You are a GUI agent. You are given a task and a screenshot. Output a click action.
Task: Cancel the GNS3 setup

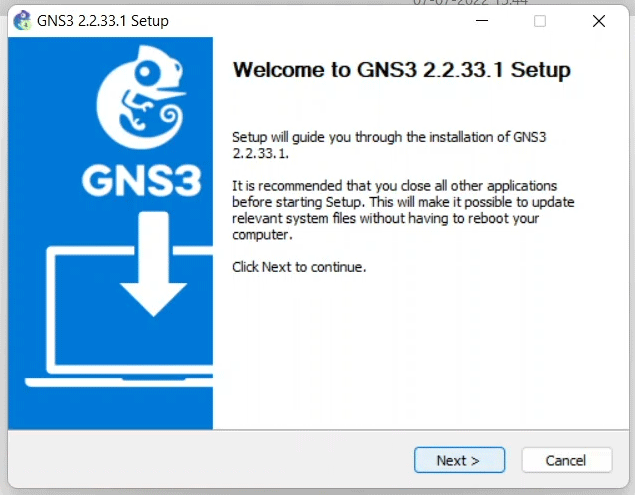(567, 460)
